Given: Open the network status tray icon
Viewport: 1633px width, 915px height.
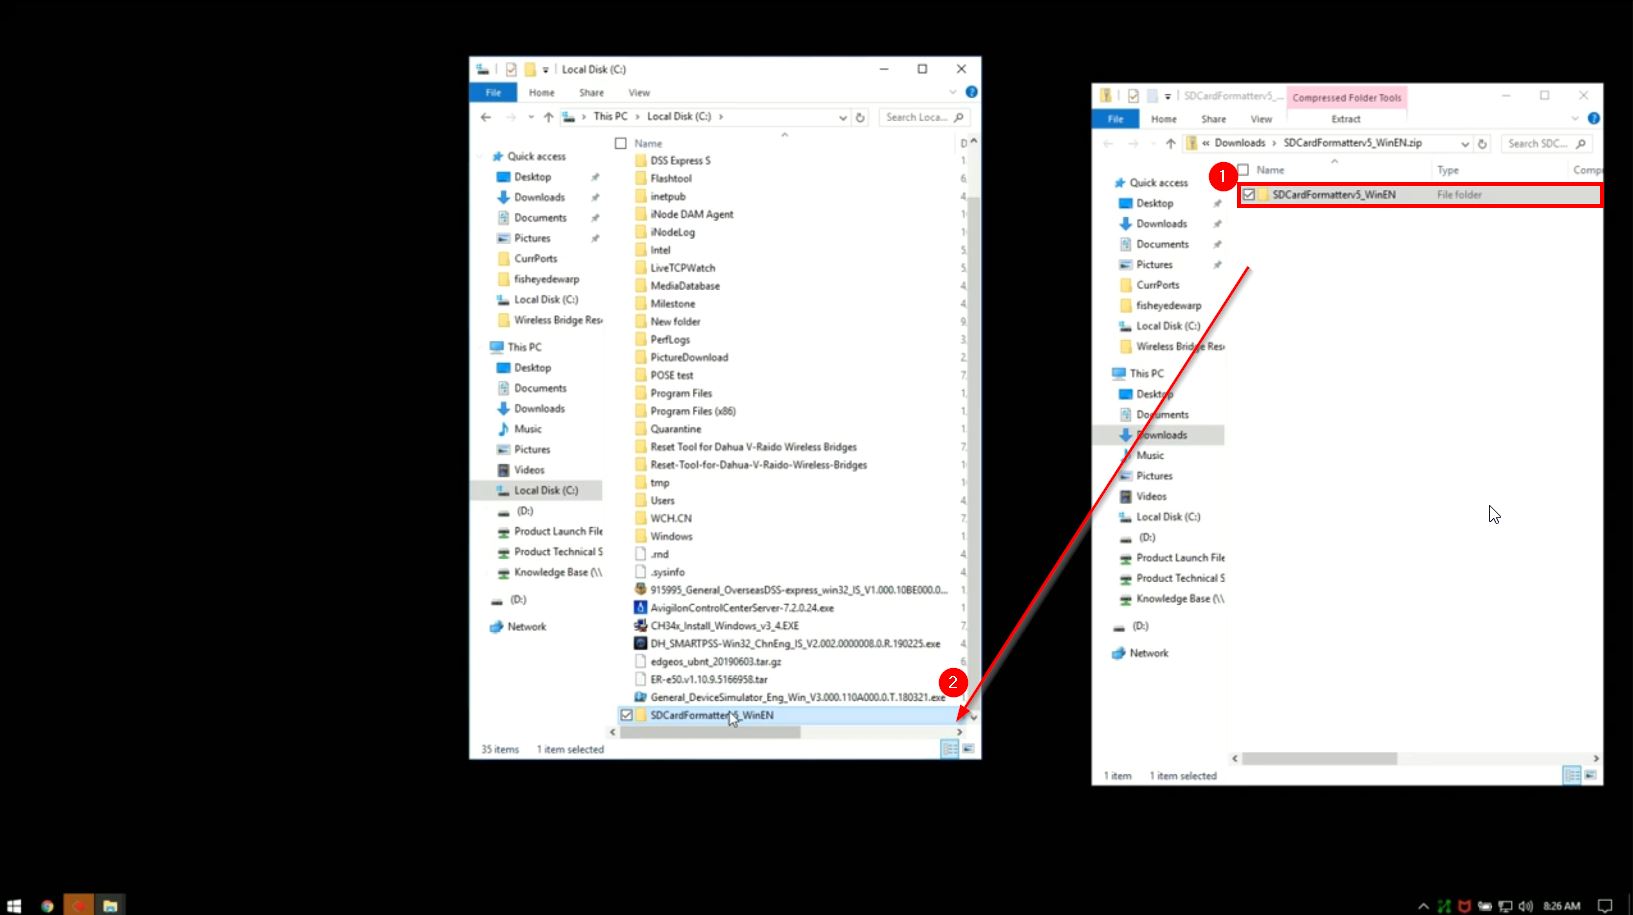Looking at the screenshot, I should [1506, 906].
